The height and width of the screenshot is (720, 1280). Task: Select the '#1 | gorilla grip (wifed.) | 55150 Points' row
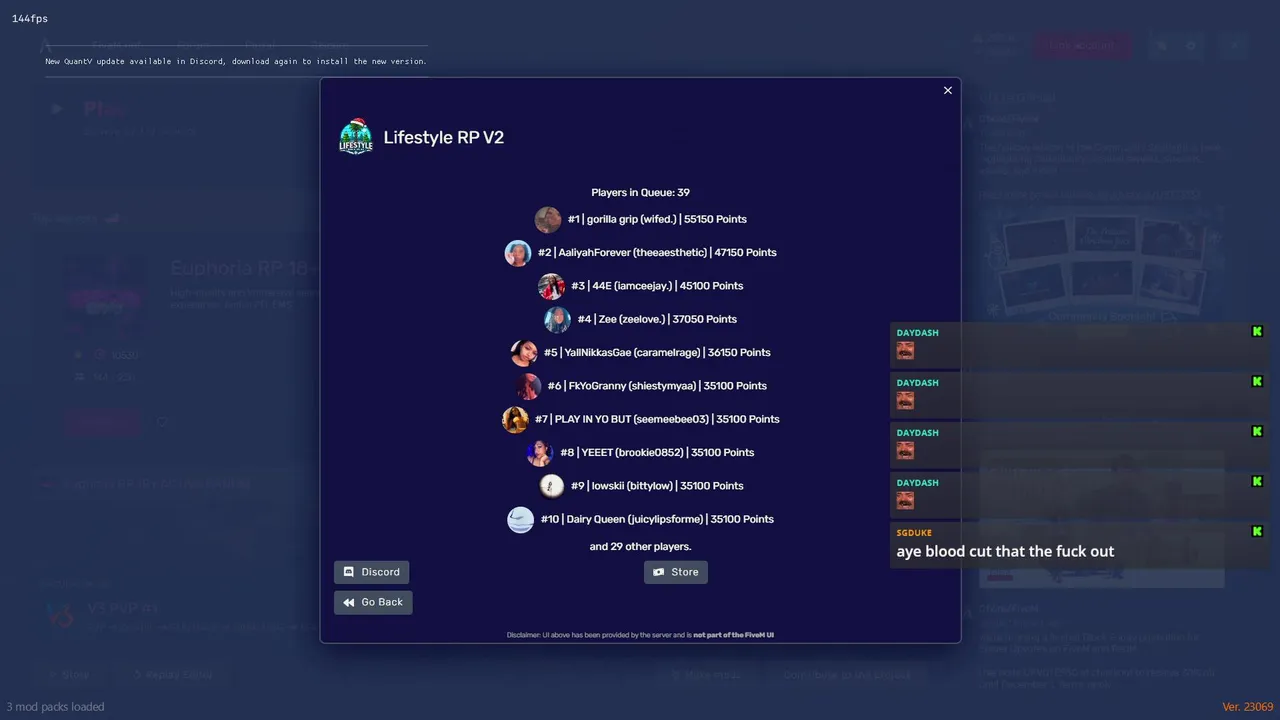641,219
